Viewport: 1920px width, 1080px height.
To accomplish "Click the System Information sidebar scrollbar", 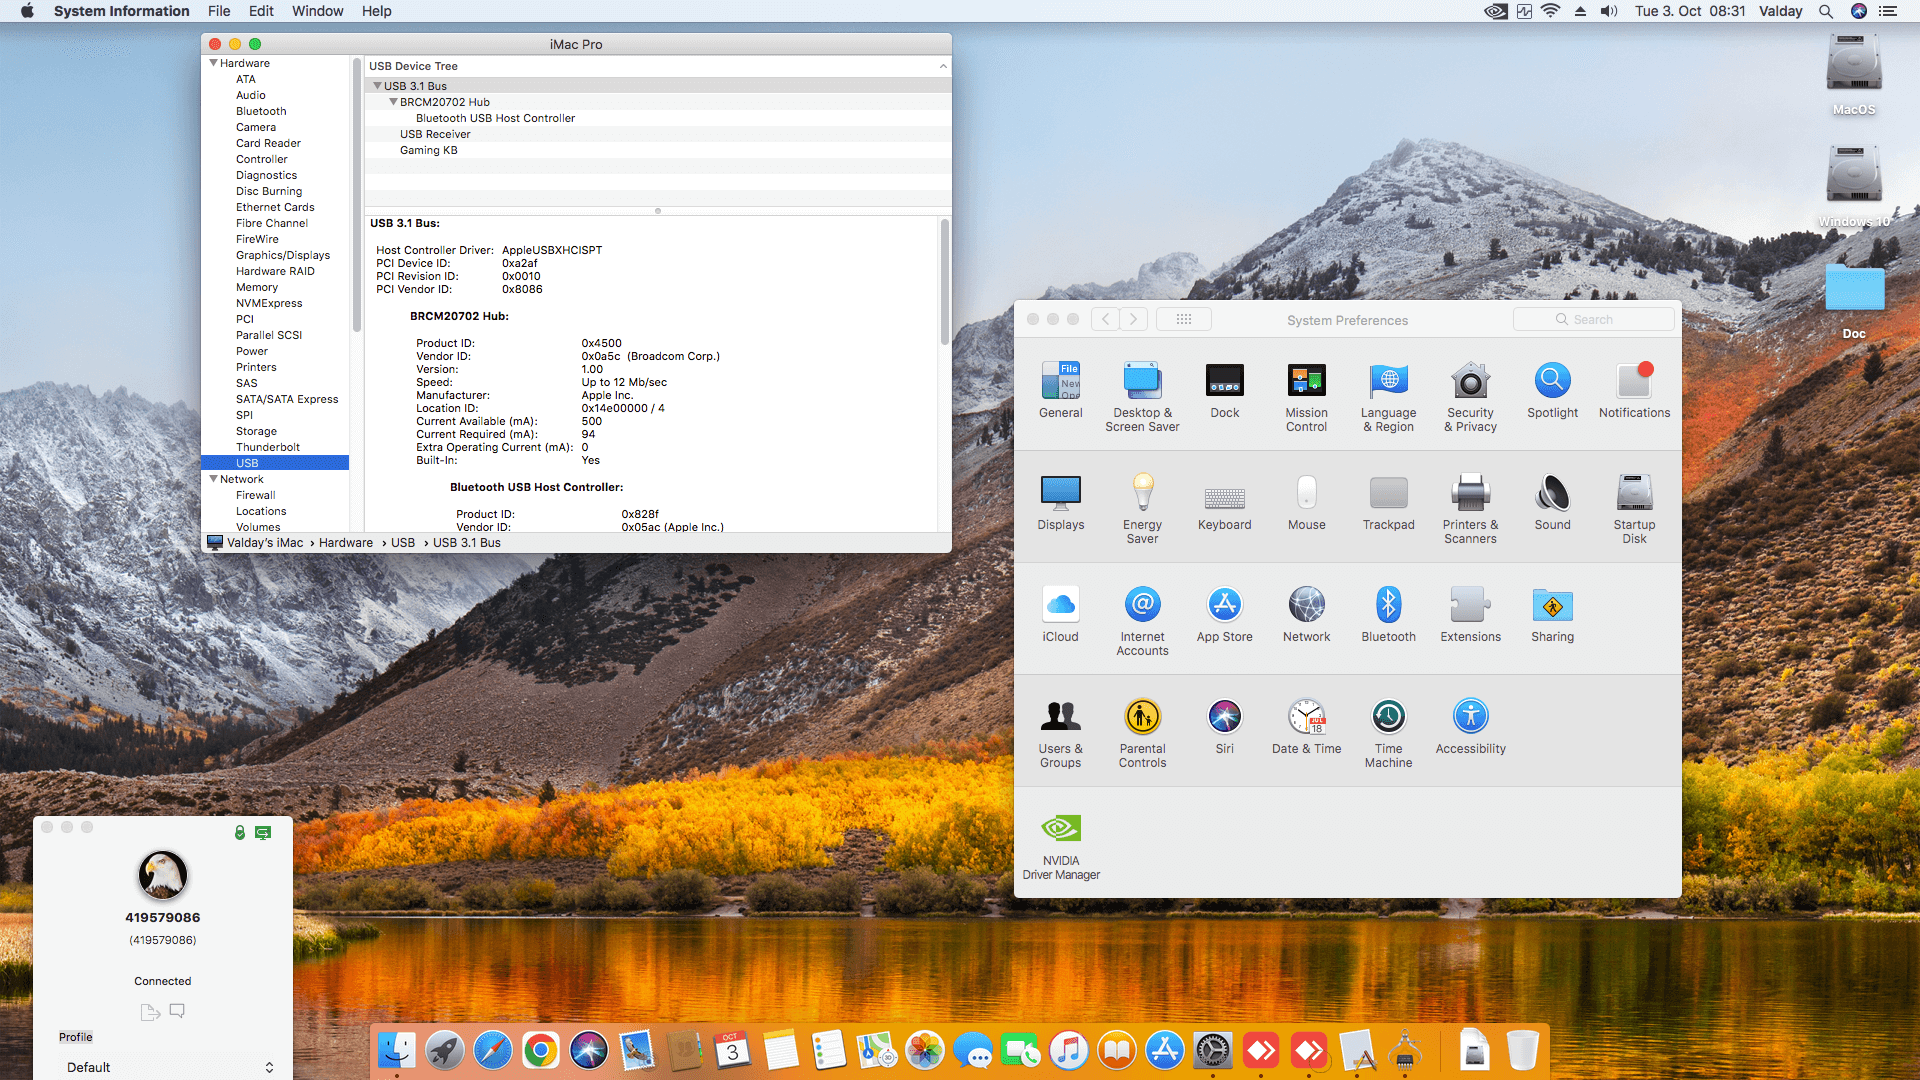I will [356, 195].
